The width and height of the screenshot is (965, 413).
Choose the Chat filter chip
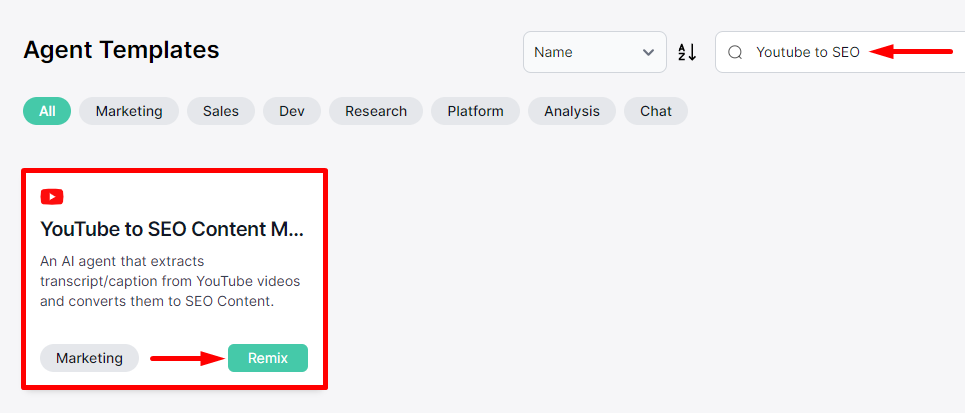click(656, 111)
